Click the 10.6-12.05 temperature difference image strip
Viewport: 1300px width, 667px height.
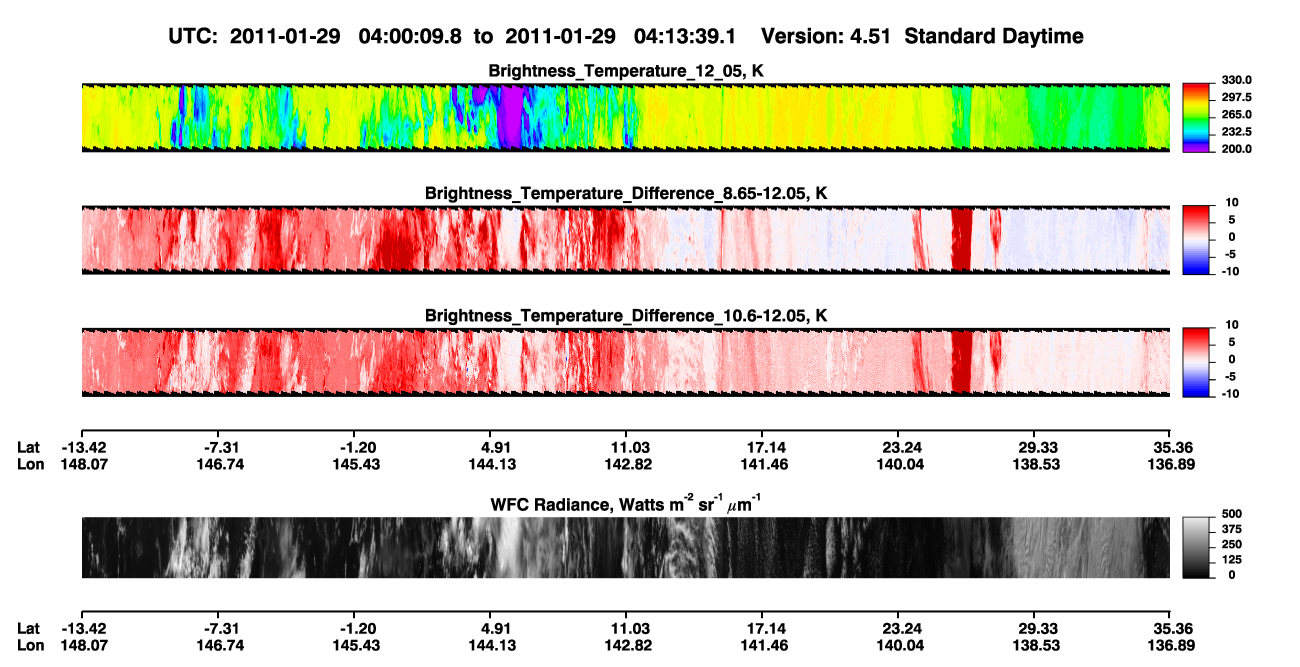point(625,361)
